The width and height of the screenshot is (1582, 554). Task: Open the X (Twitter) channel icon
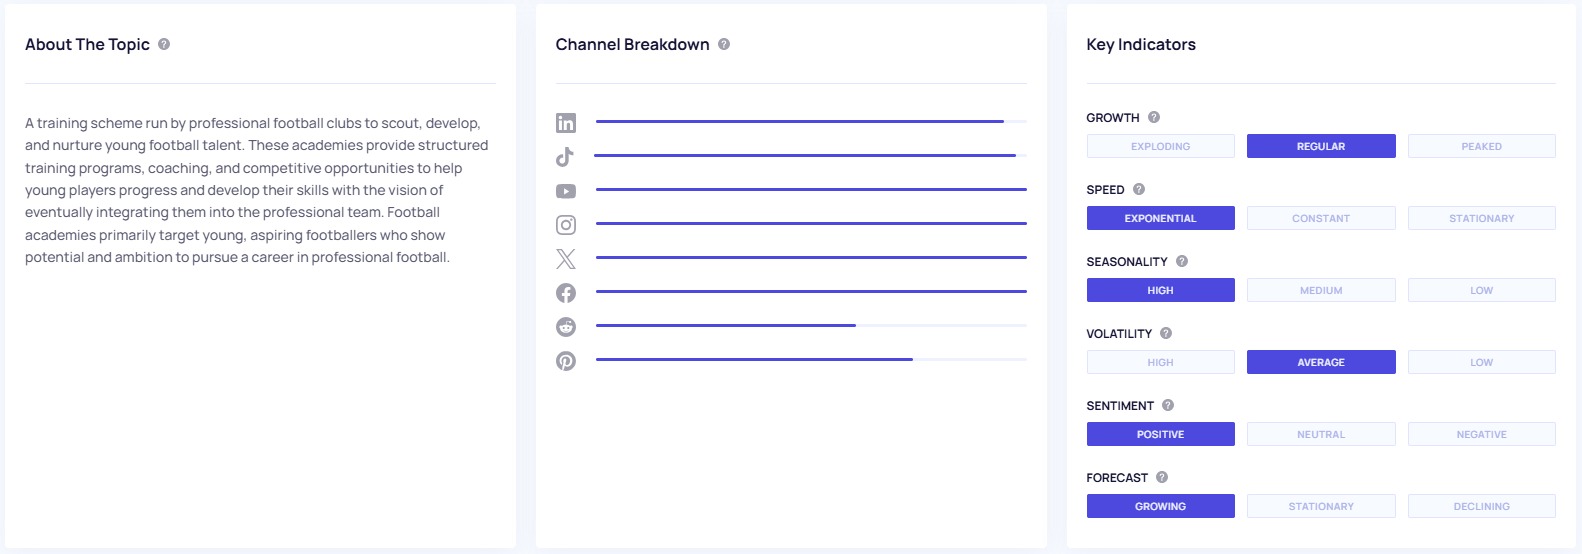coord(566,259)
